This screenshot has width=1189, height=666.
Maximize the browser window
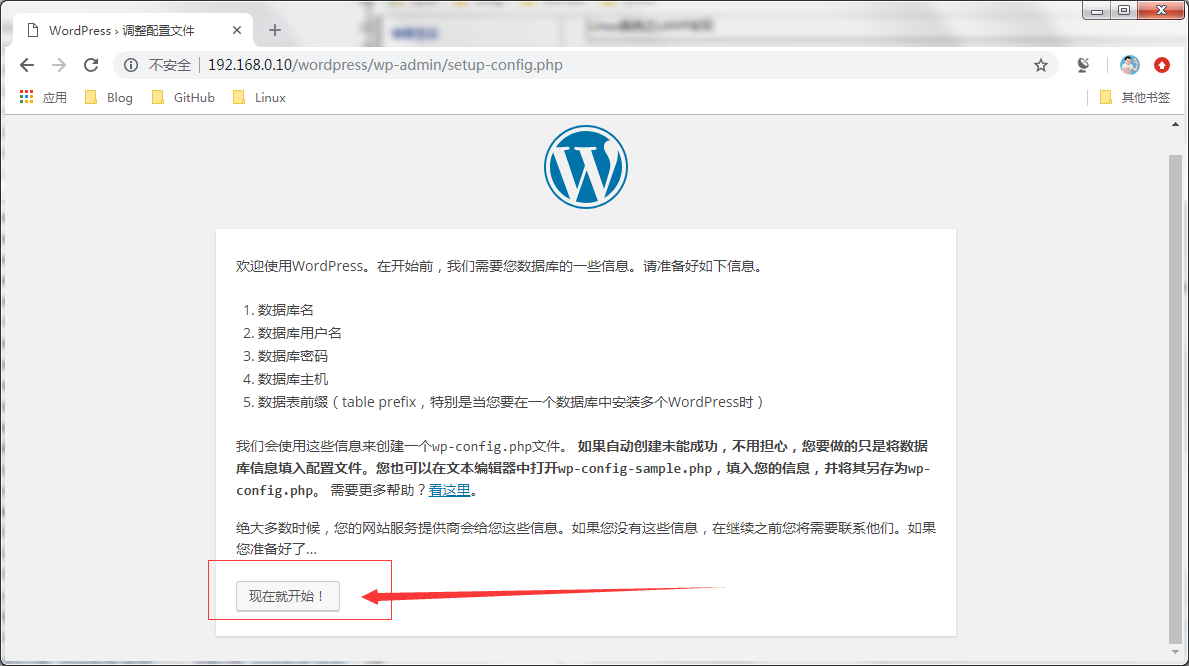coord(1124,11)
